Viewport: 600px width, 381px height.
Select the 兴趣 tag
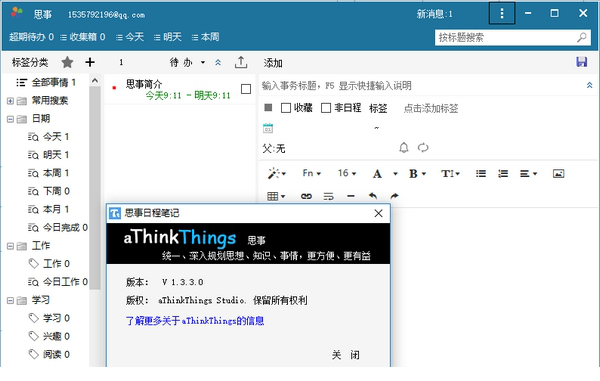[x=49, y=336]
